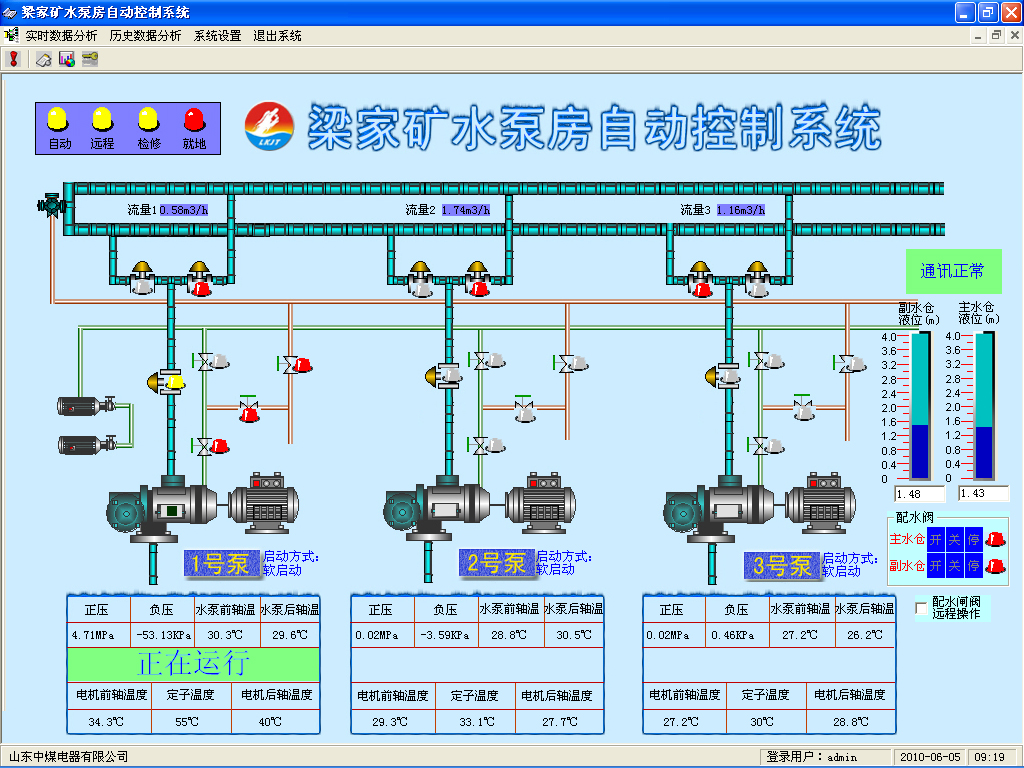Click the yellow lit valve above pump 1
1024x768 pixels.
click(170, 381)
